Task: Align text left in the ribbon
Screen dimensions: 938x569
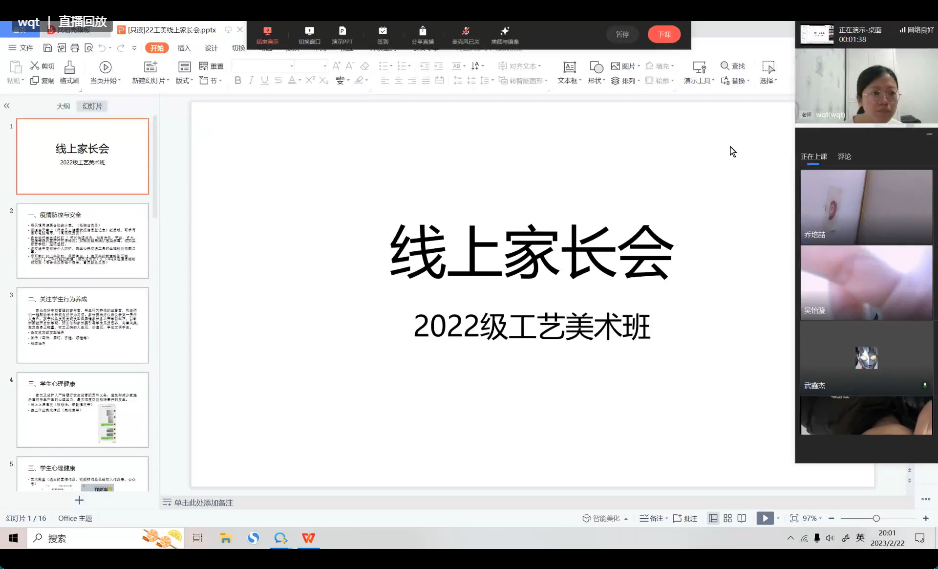Action: click(384, 80)
